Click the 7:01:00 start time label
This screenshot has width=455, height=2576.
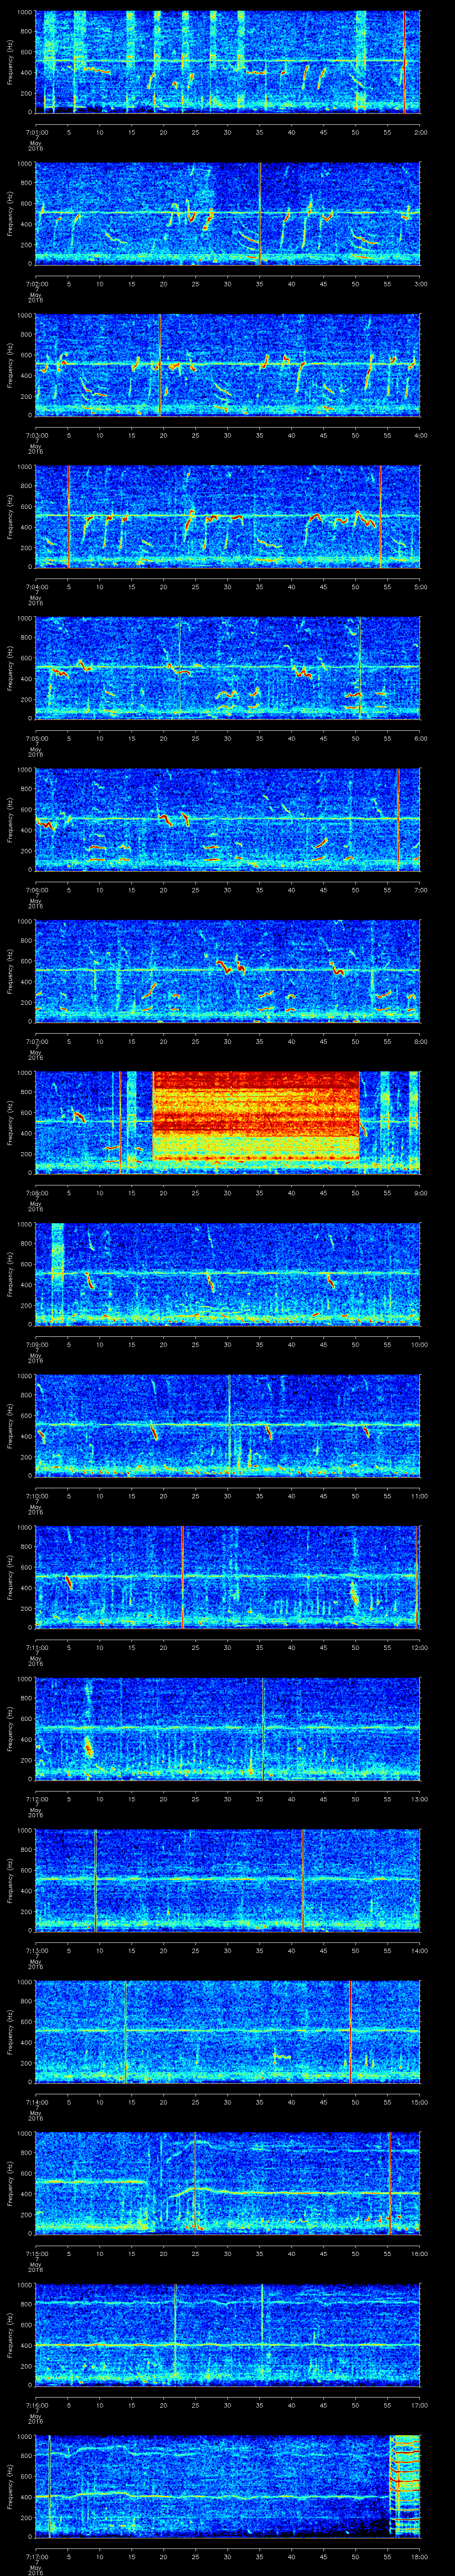pos(36,131)
